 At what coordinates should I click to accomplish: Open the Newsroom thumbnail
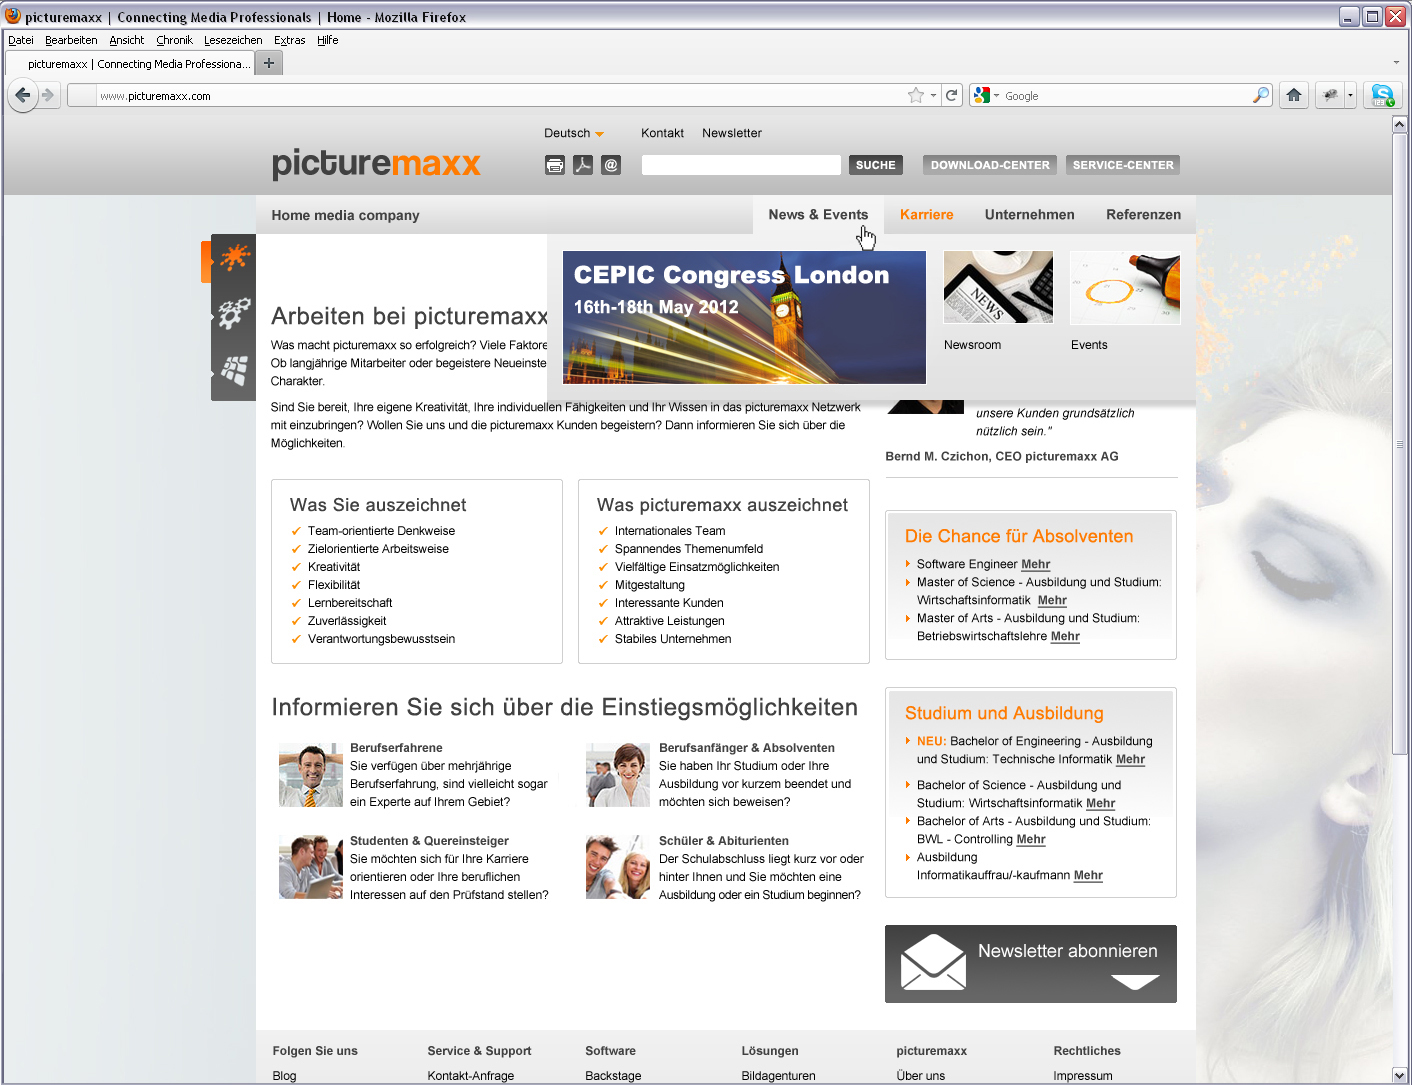[x=998, y=287]
